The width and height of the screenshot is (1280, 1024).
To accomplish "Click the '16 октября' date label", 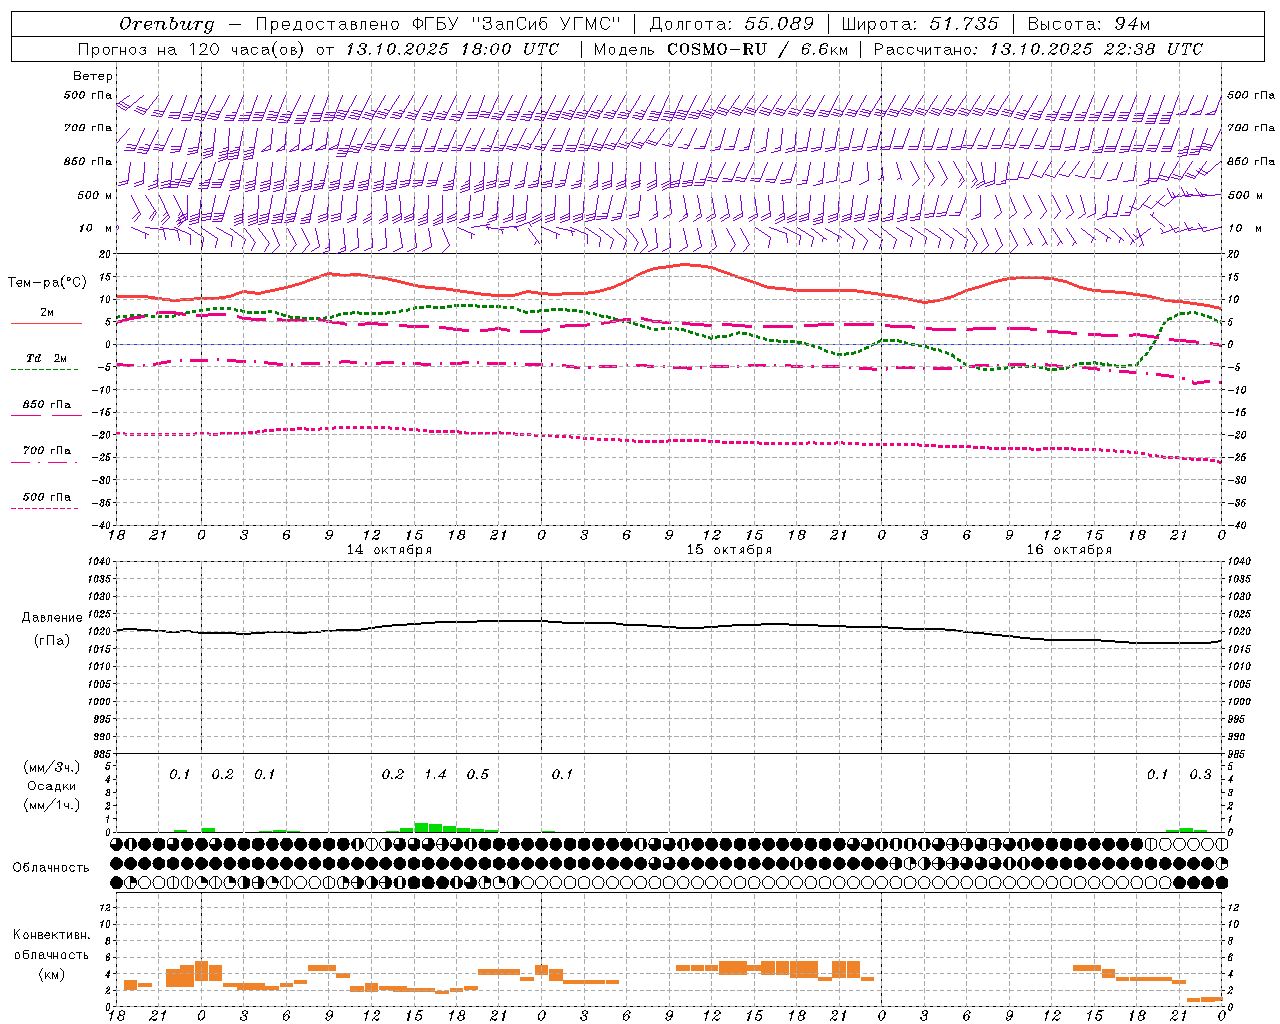I will [x=1069, y=550].
